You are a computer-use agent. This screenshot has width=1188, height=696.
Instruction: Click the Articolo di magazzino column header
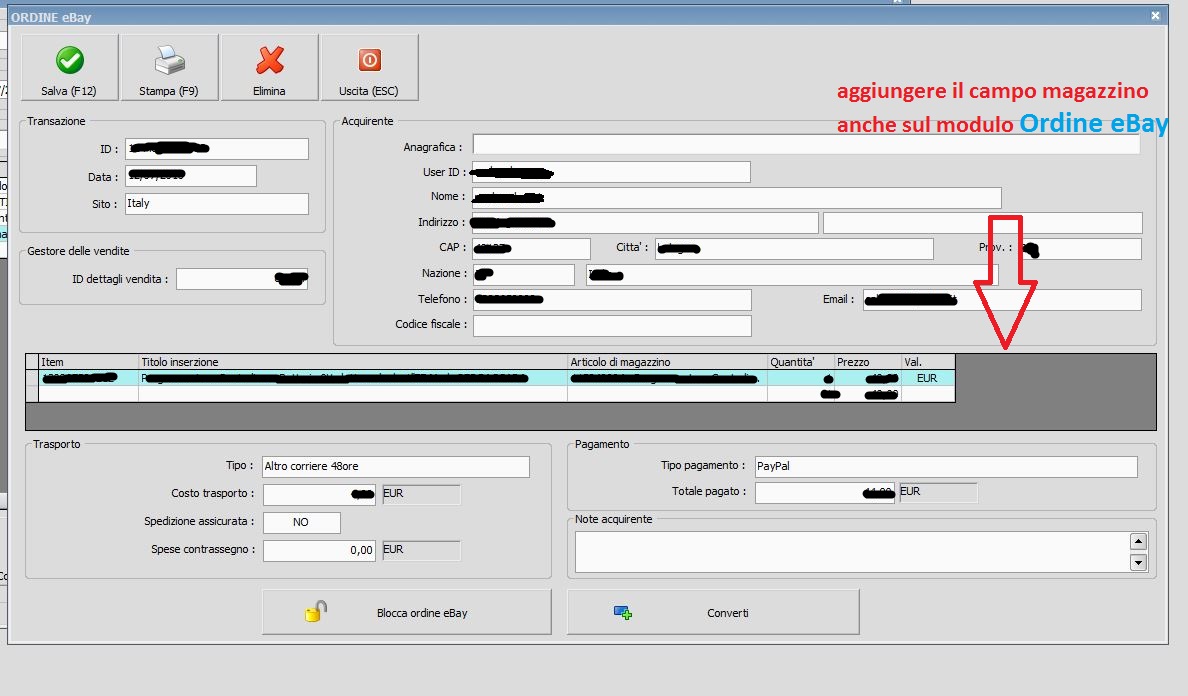(667, 362)
